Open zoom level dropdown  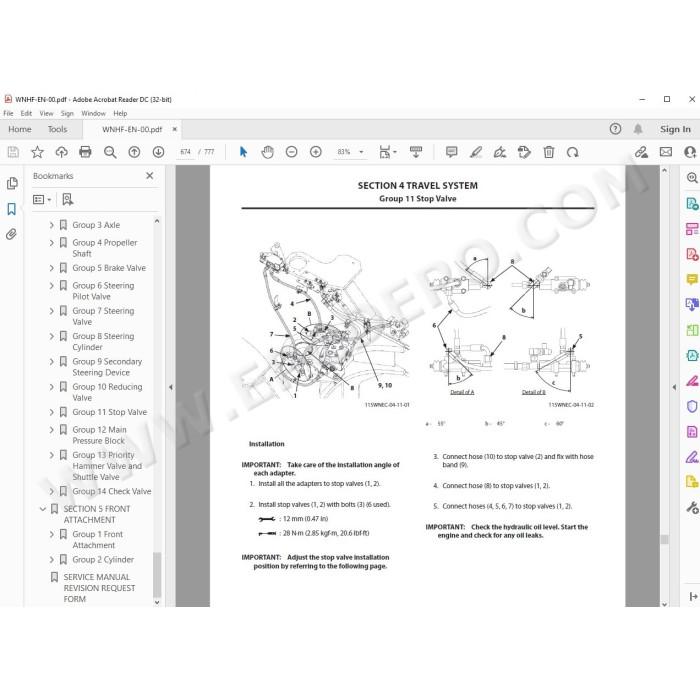click(361, 152)
